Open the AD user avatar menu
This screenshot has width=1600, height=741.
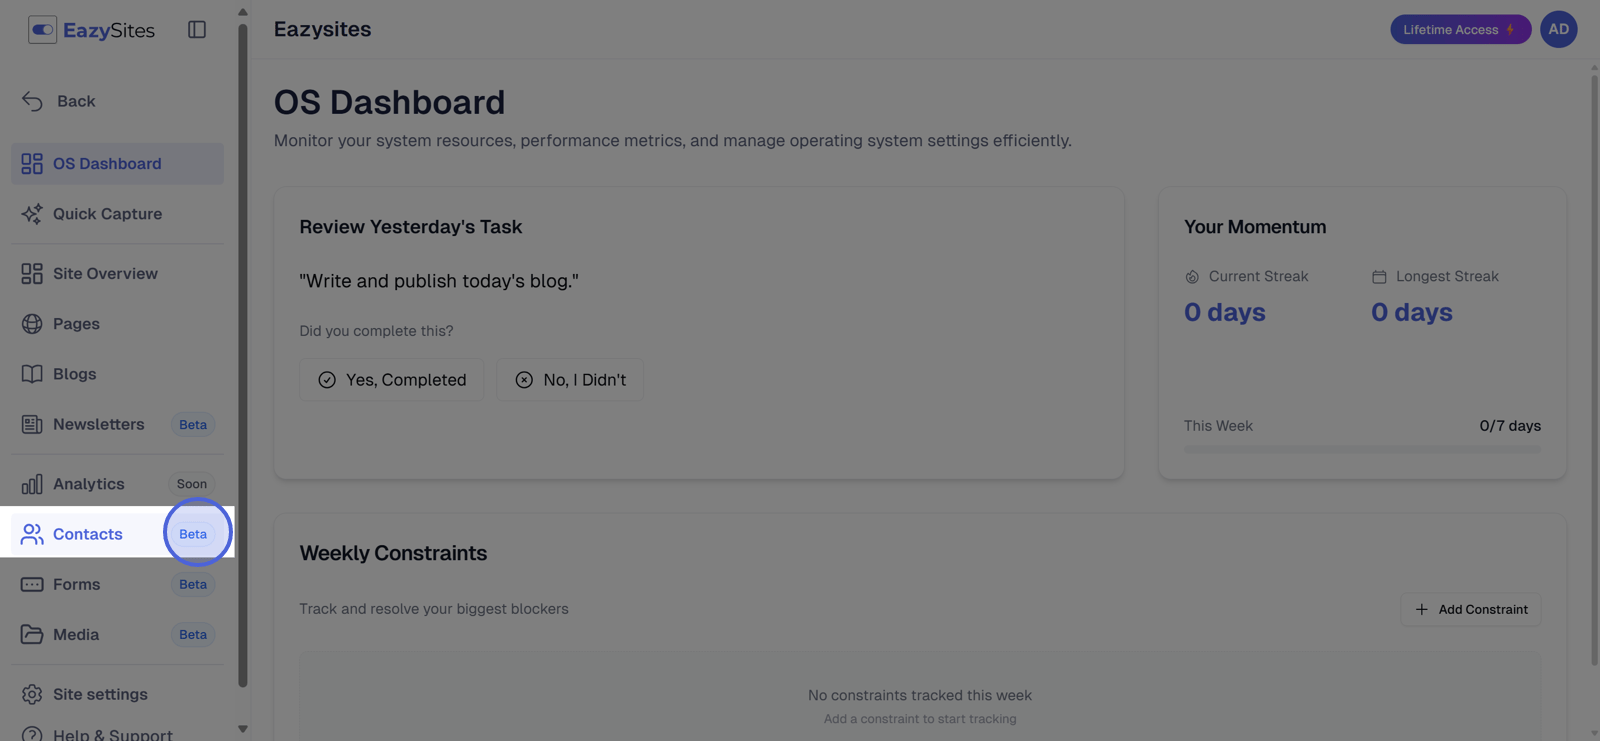tap(1558, 29)
